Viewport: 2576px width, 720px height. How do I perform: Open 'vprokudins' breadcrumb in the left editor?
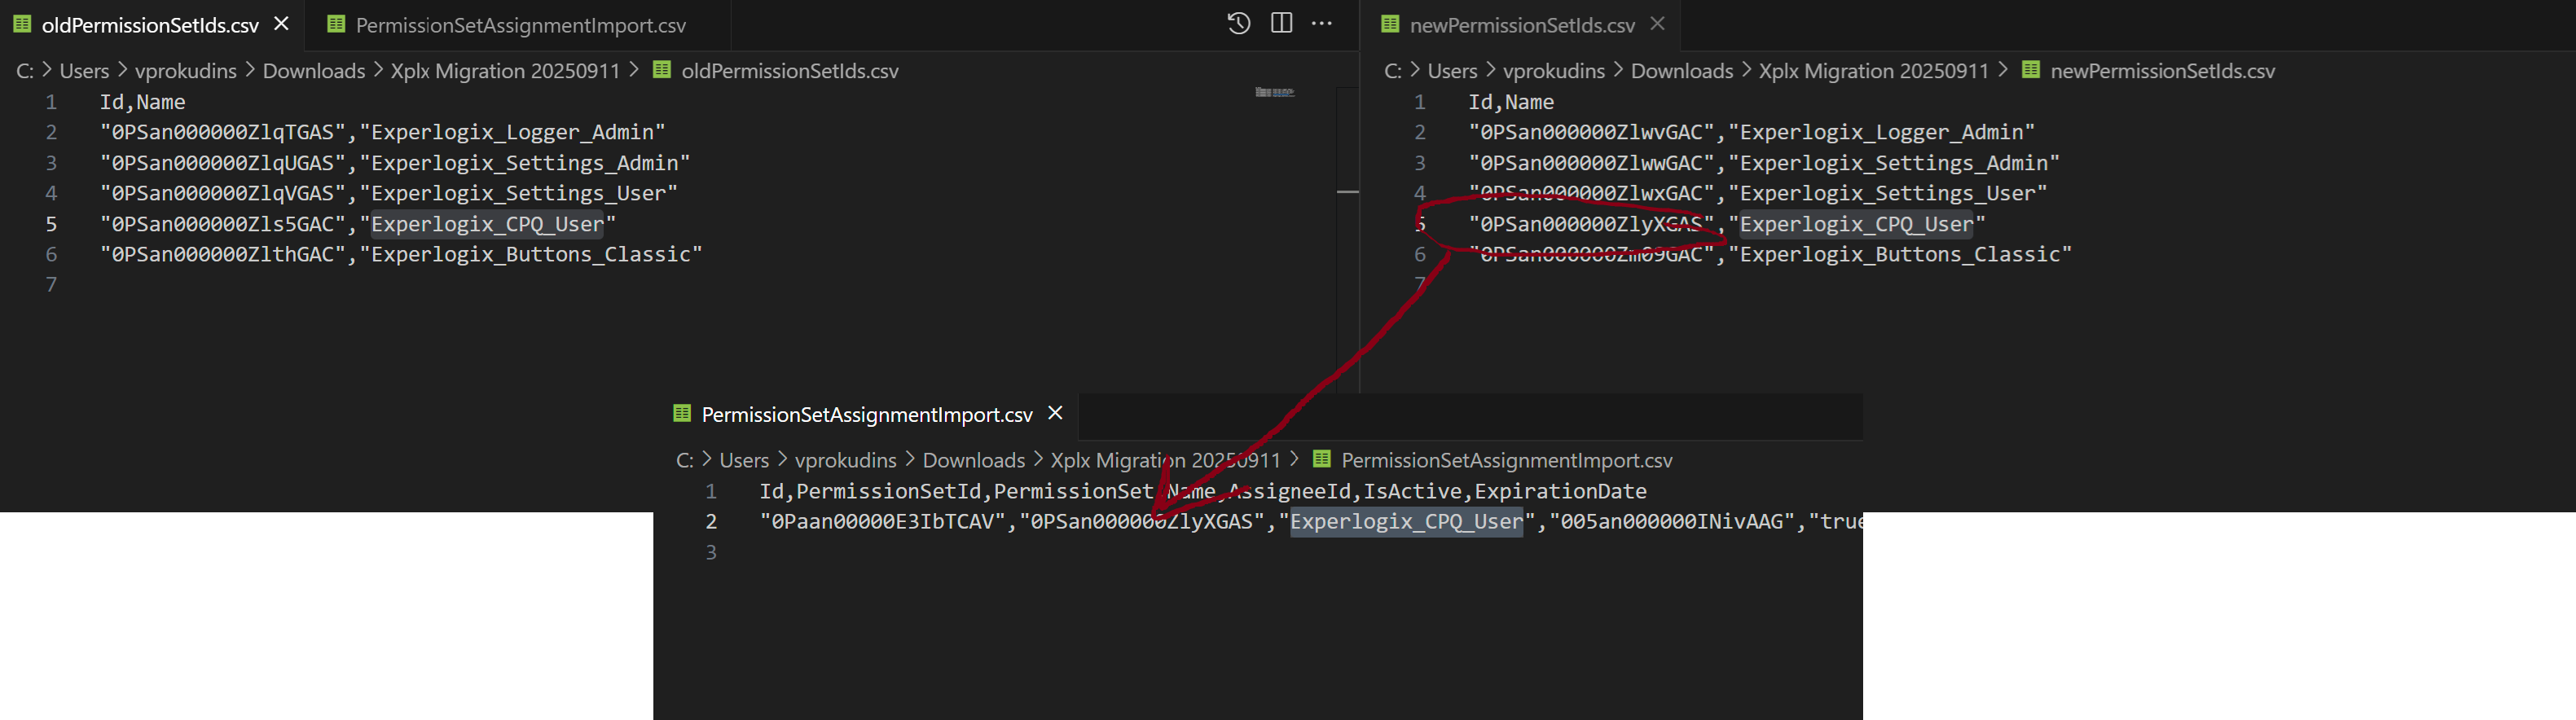click(x=186, y=71)
